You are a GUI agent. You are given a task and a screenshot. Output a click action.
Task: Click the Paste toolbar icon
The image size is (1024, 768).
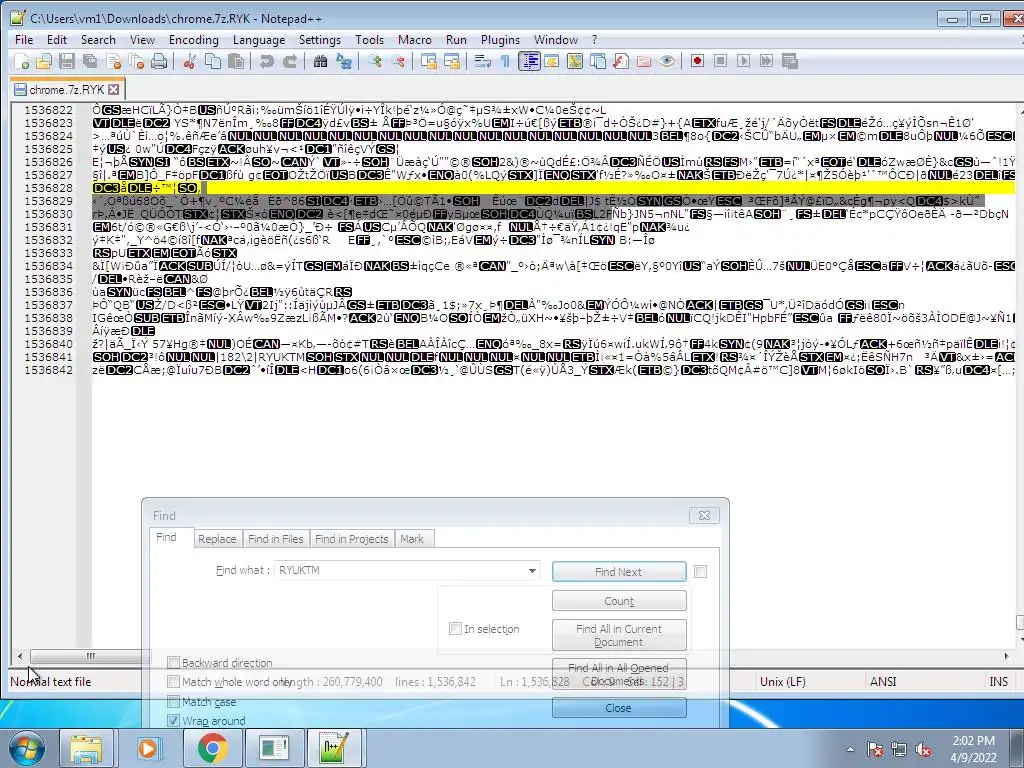point(236,61)
